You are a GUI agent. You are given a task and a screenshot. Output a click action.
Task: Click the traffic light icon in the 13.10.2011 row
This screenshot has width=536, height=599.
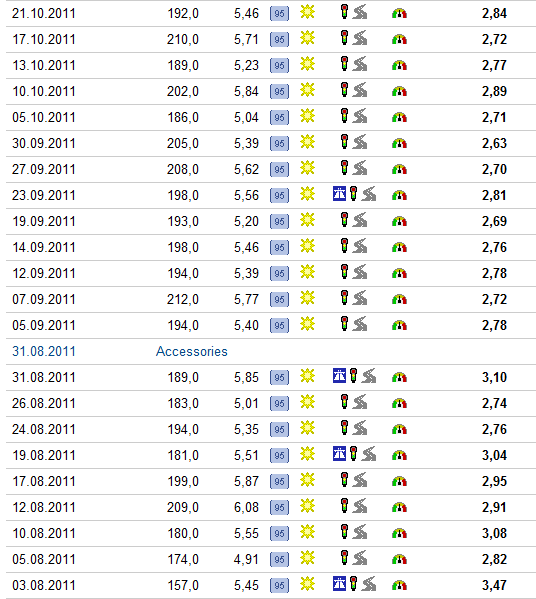point(344,64)
